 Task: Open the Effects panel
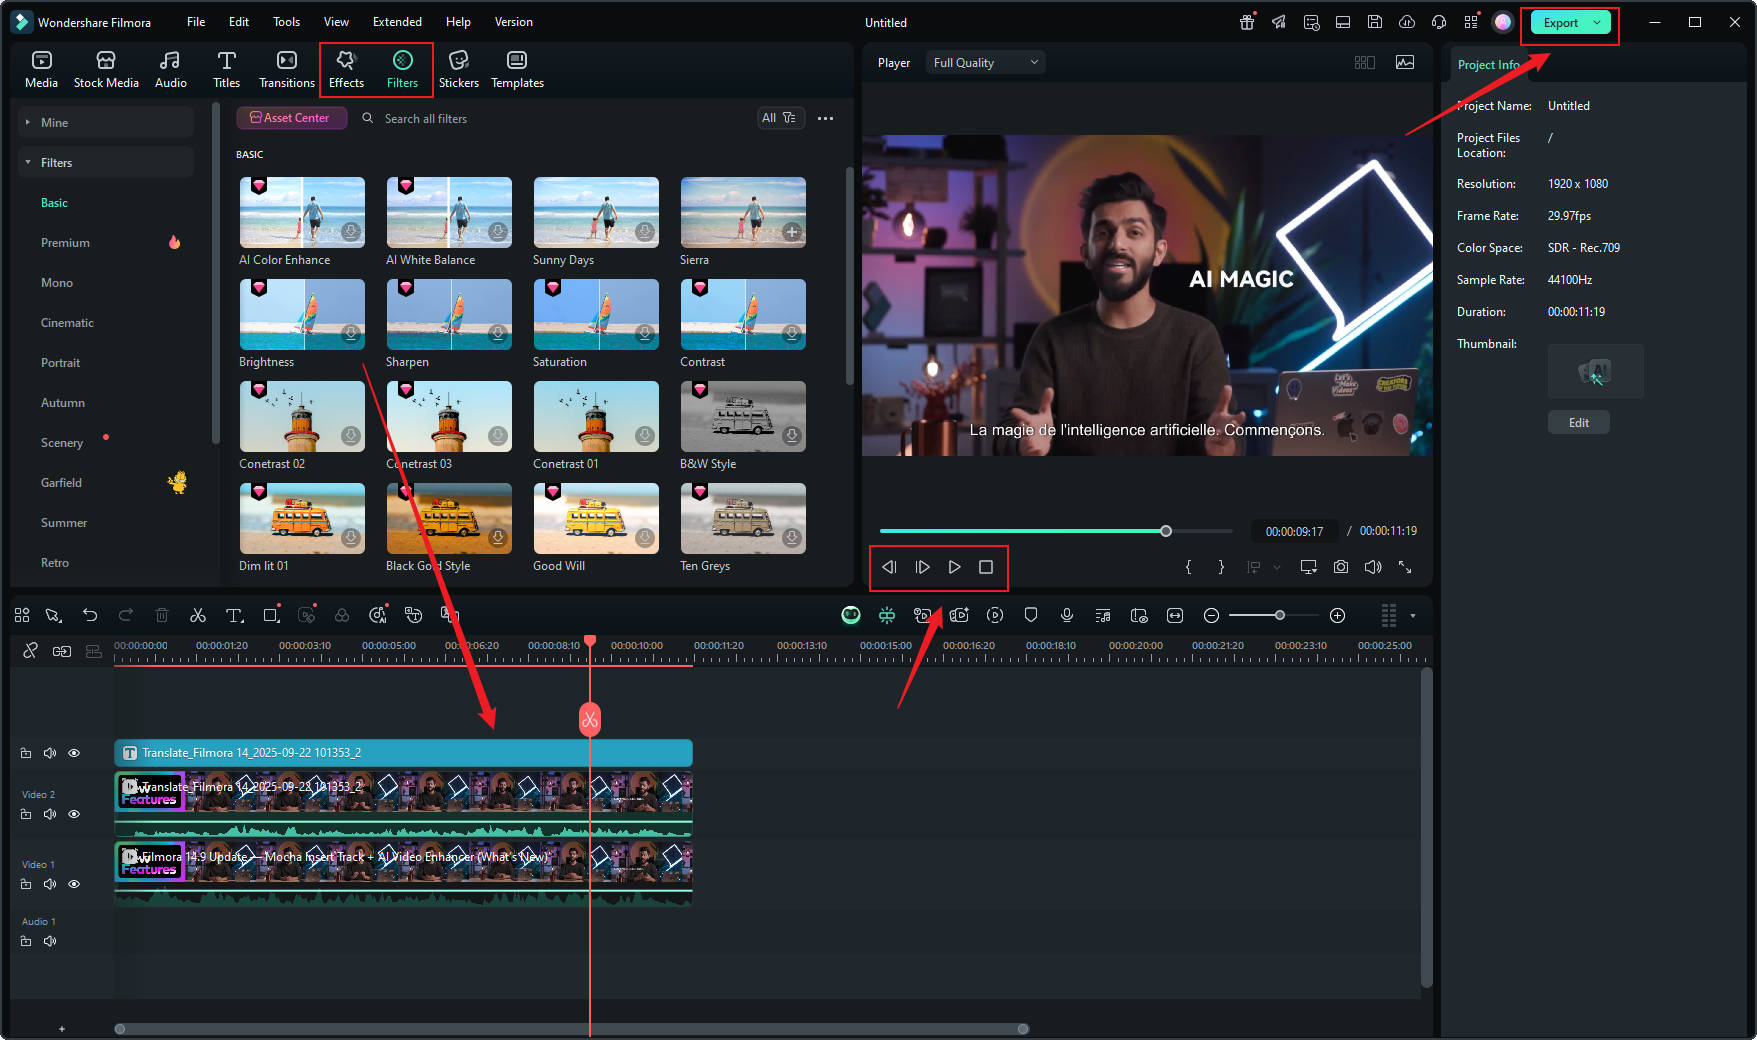tap(346, 69)
